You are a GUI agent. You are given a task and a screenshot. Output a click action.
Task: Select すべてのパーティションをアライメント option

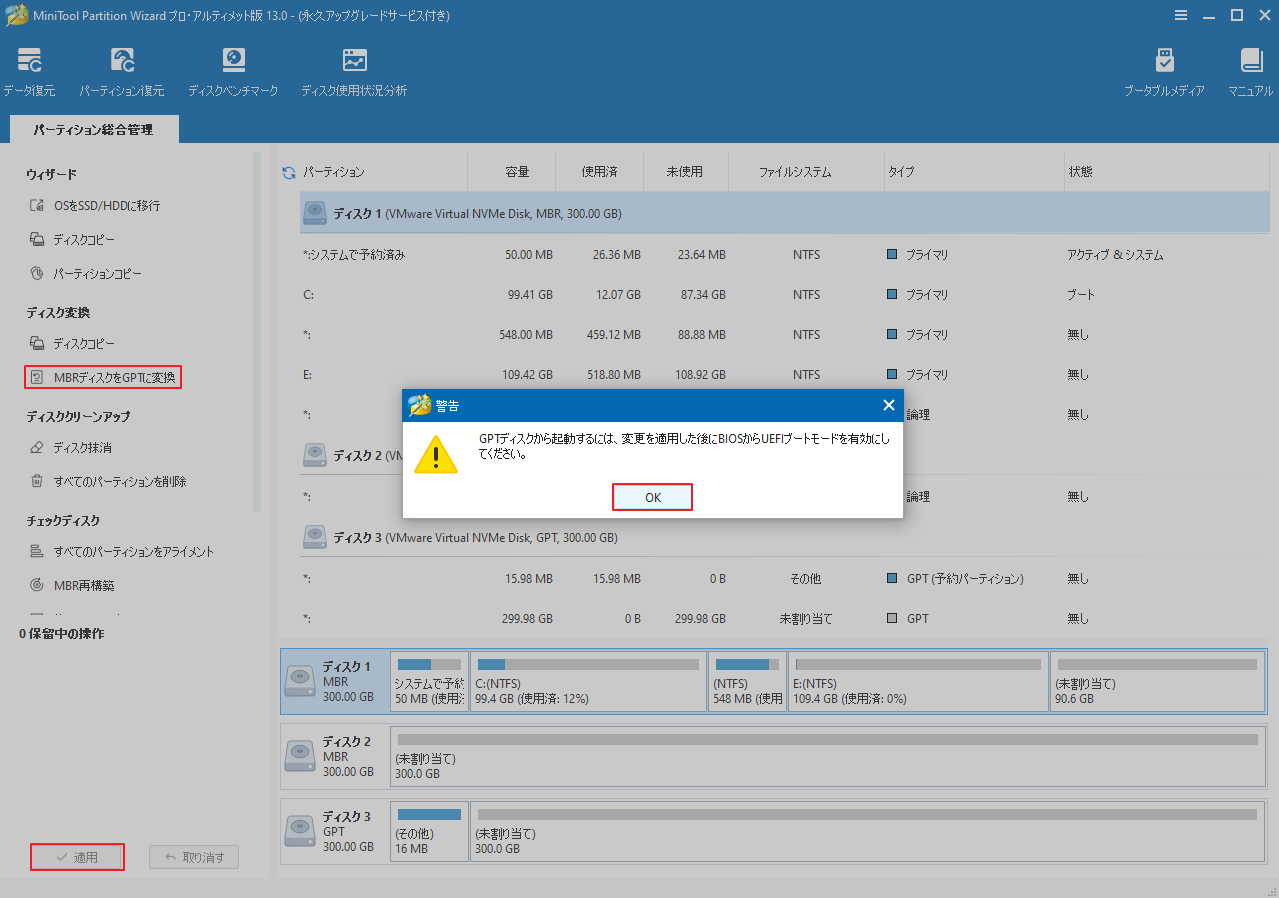point(134,551)
